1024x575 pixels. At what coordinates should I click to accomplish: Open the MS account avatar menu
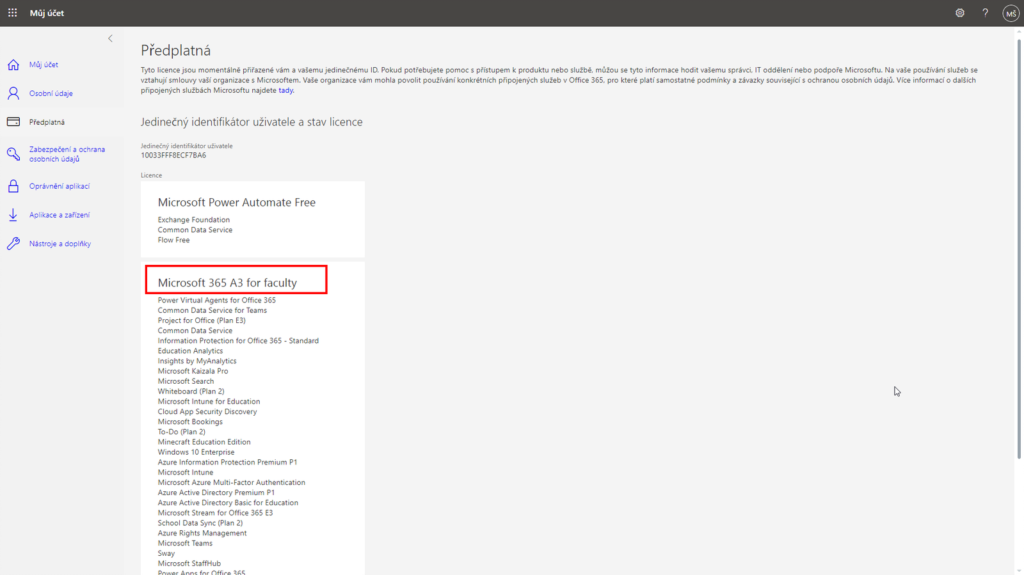[1010, 13]
